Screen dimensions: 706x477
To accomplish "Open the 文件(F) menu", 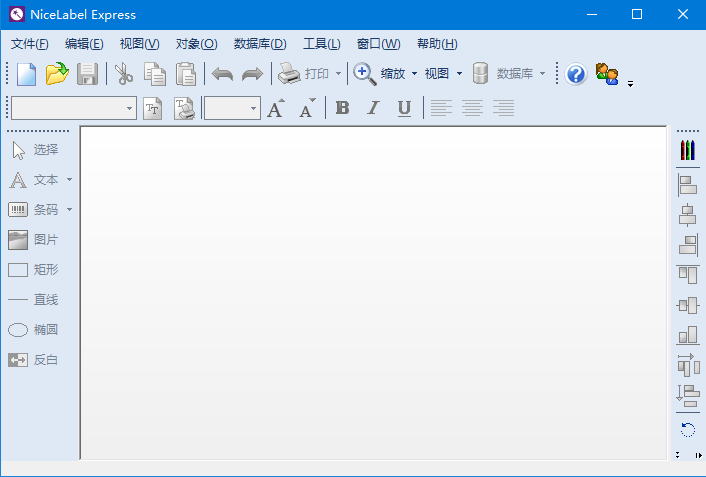I will tap(29, 44).
